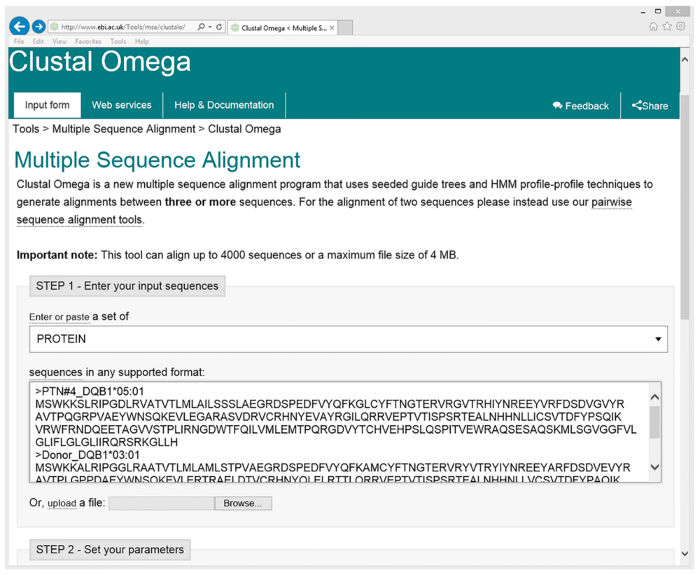Click the Feedback speech bubble button
Image resolution: width=700 pixels, height=575 pixels.
pos(581,106)
